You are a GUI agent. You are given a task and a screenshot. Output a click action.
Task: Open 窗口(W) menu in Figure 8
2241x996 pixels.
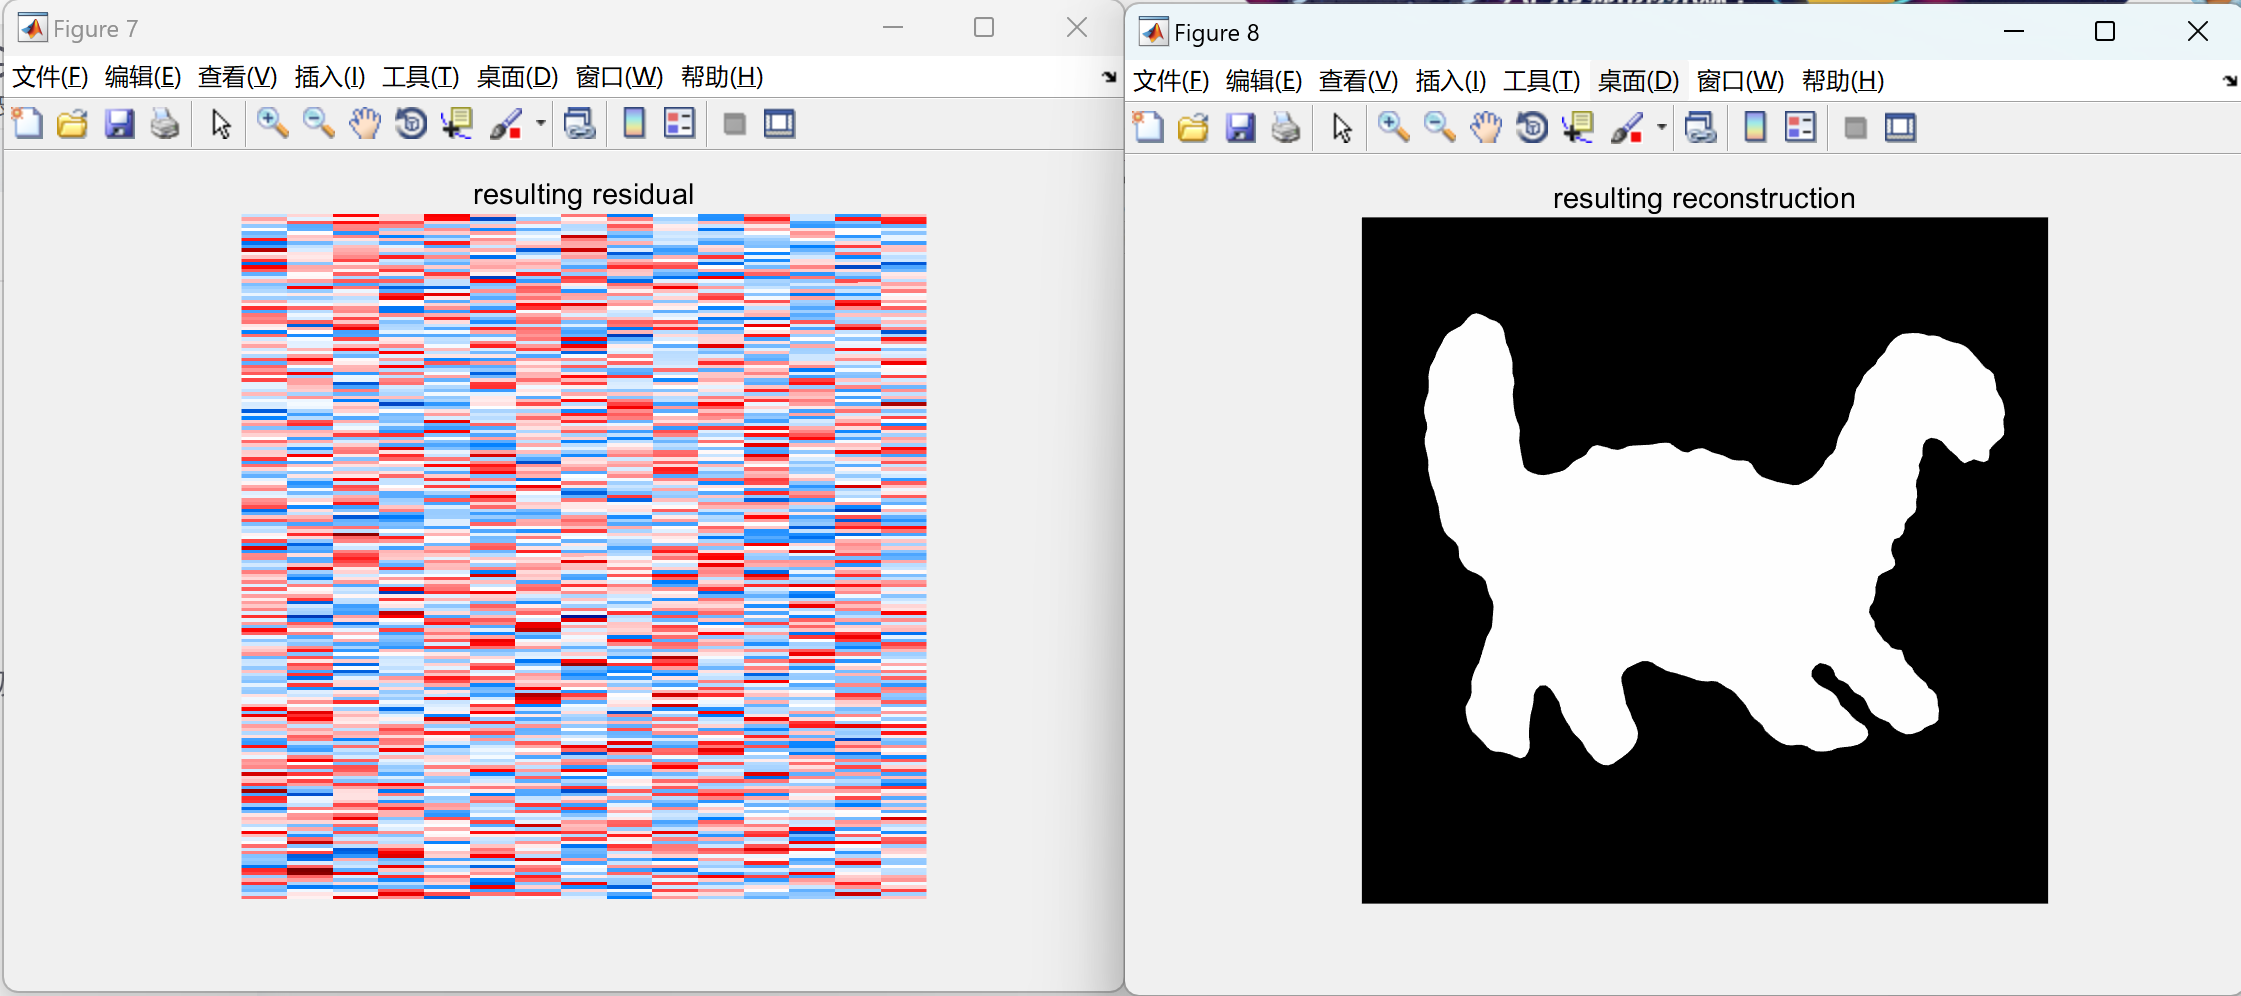1741,81
